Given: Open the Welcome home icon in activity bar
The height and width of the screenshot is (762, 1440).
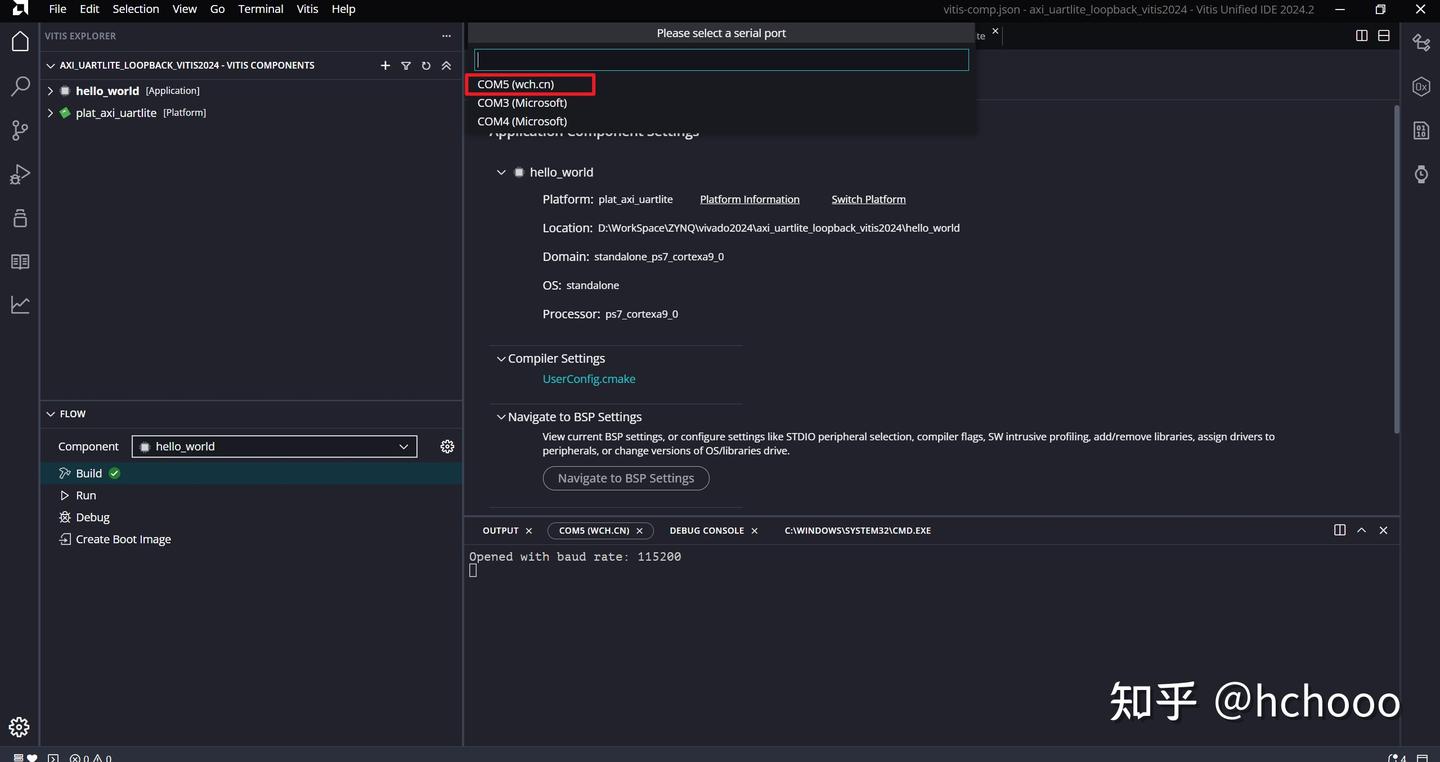Looking at the screenshot, I should tap(20, 42).
